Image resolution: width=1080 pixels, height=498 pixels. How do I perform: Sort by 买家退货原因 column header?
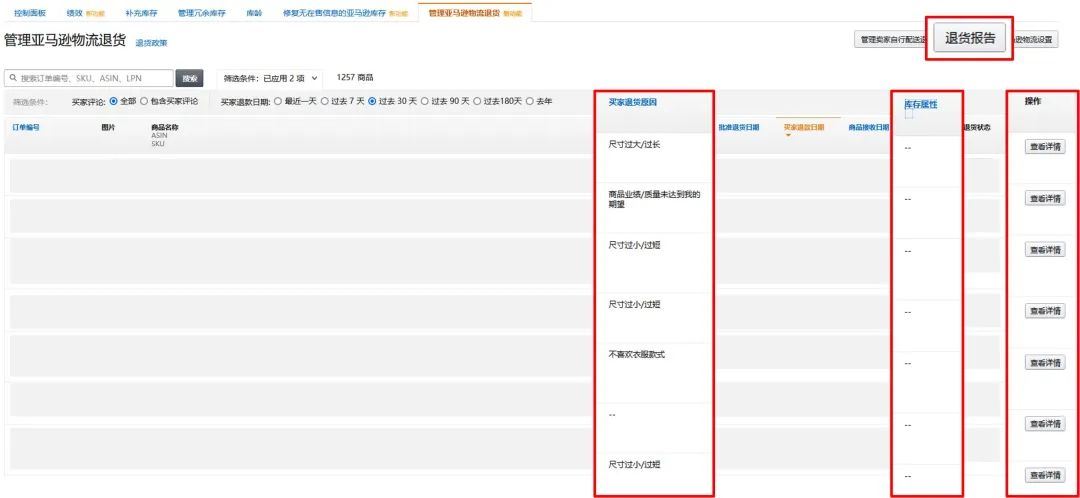coord(632,102)
